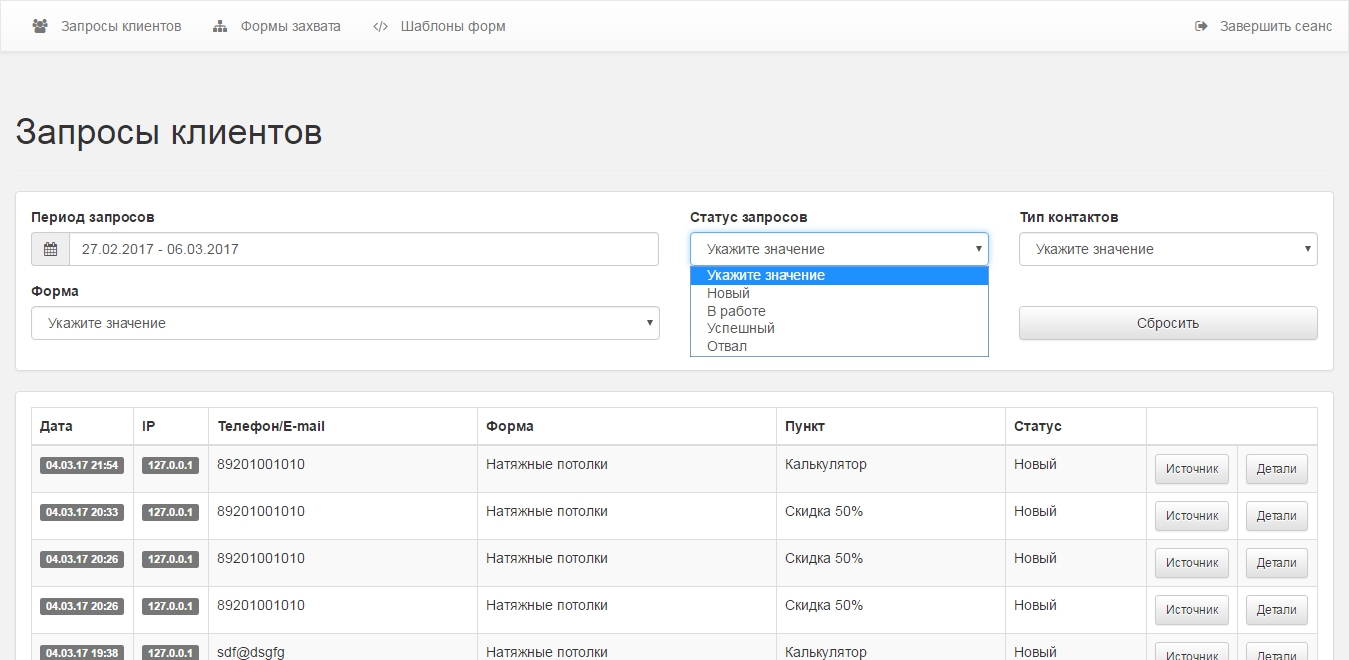1349x660 pixels.
Task: Log out via Завершить сеанс link
Action: [1275, 26]
